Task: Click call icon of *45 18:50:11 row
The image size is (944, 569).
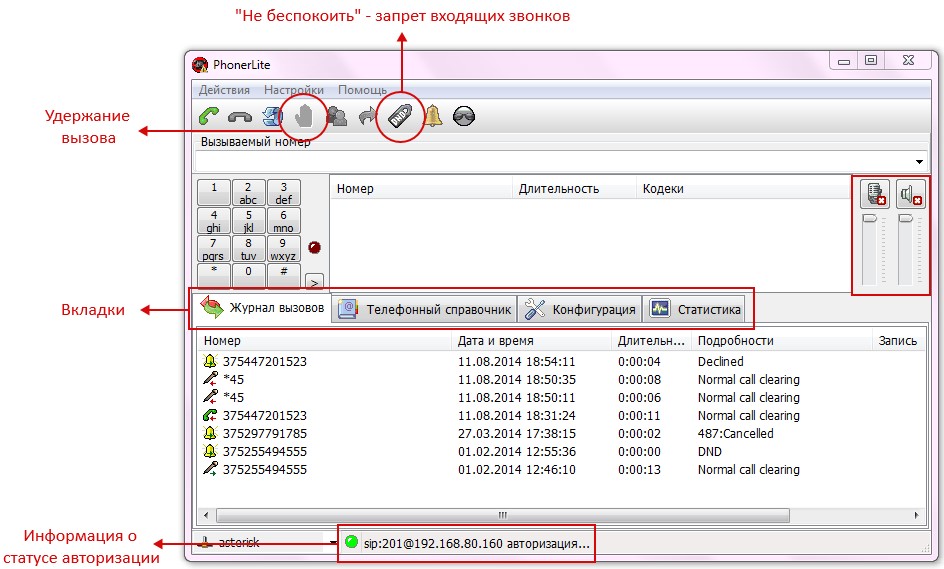Action: [210, 397]
